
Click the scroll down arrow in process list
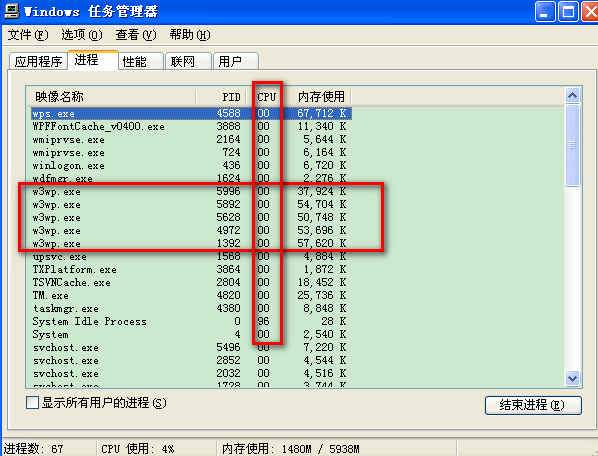572,378
